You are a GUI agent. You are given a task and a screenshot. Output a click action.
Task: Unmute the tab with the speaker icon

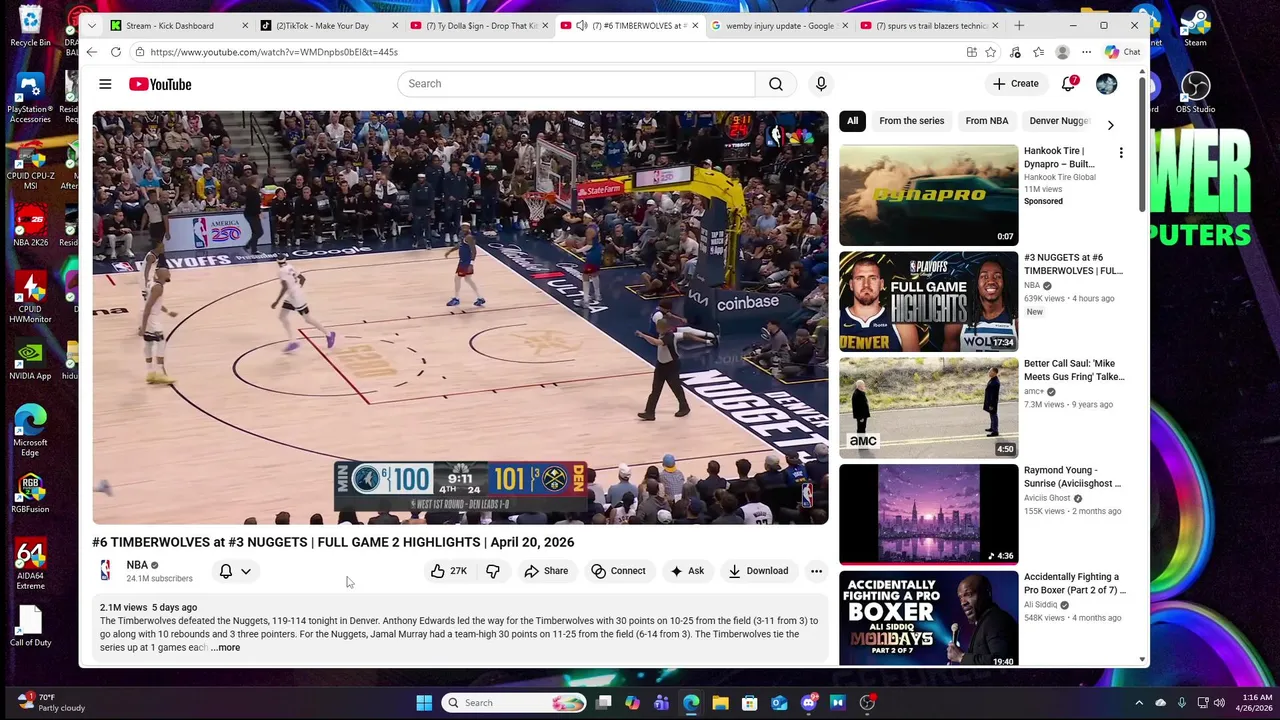tap(581, 25)
